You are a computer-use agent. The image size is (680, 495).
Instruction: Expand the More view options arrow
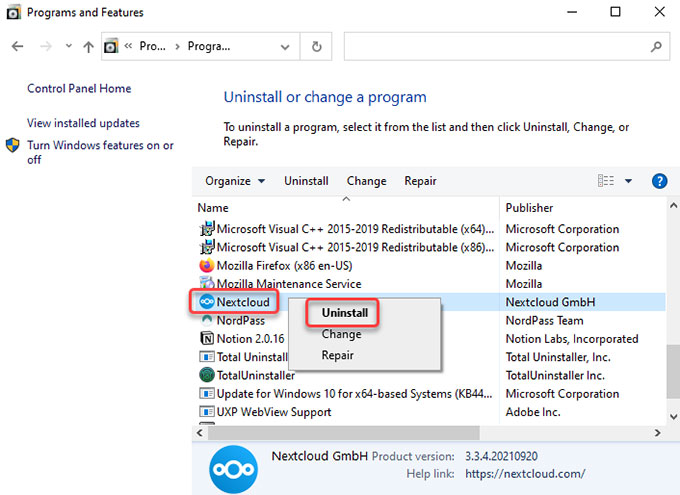click(628, 181)
